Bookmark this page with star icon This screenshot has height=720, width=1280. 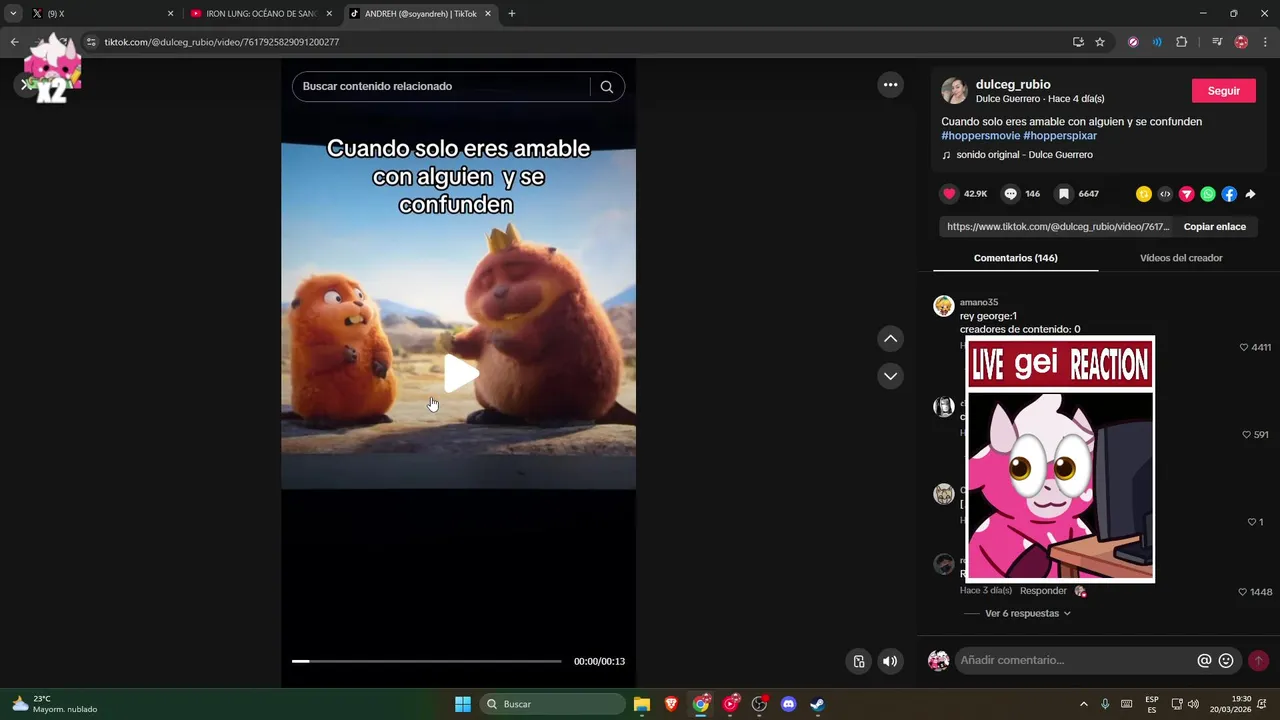coord(1100,42)
